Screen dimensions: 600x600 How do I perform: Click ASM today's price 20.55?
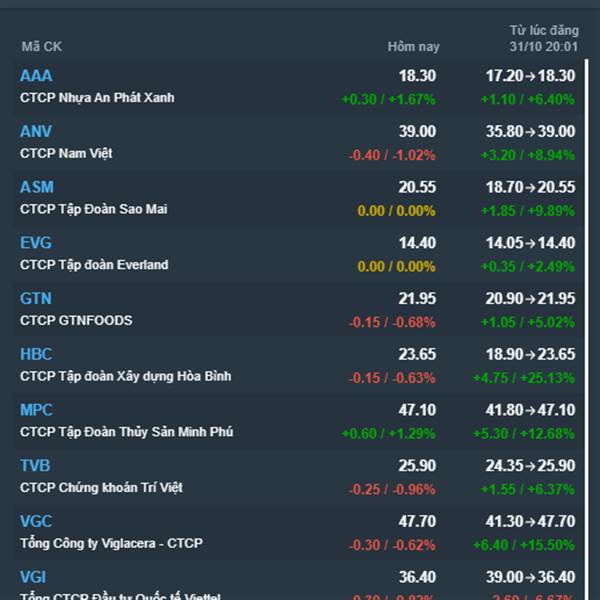coord(417,187)
